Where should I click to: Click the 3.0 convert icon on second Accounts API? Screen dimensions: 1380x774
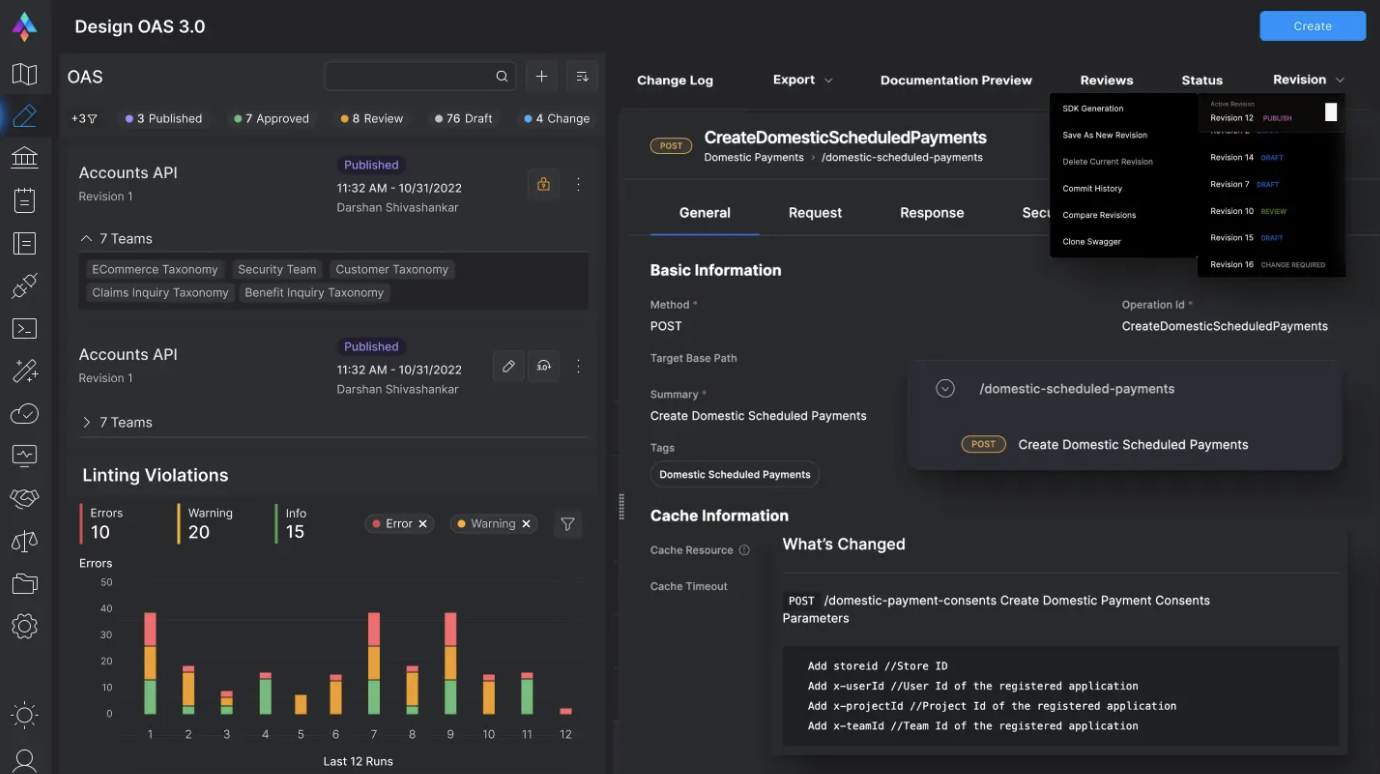[543, 366]
